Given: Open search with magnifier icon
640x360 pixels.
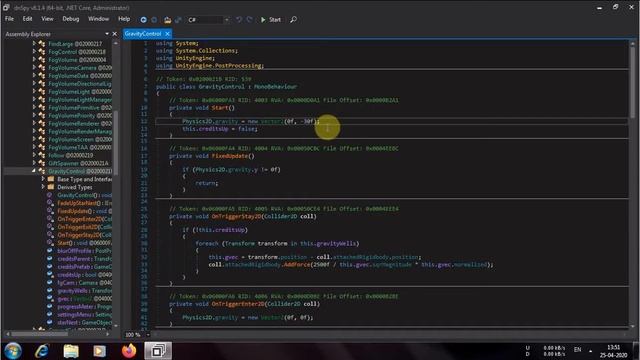Looking at the screenshot, I should [293, 20].
